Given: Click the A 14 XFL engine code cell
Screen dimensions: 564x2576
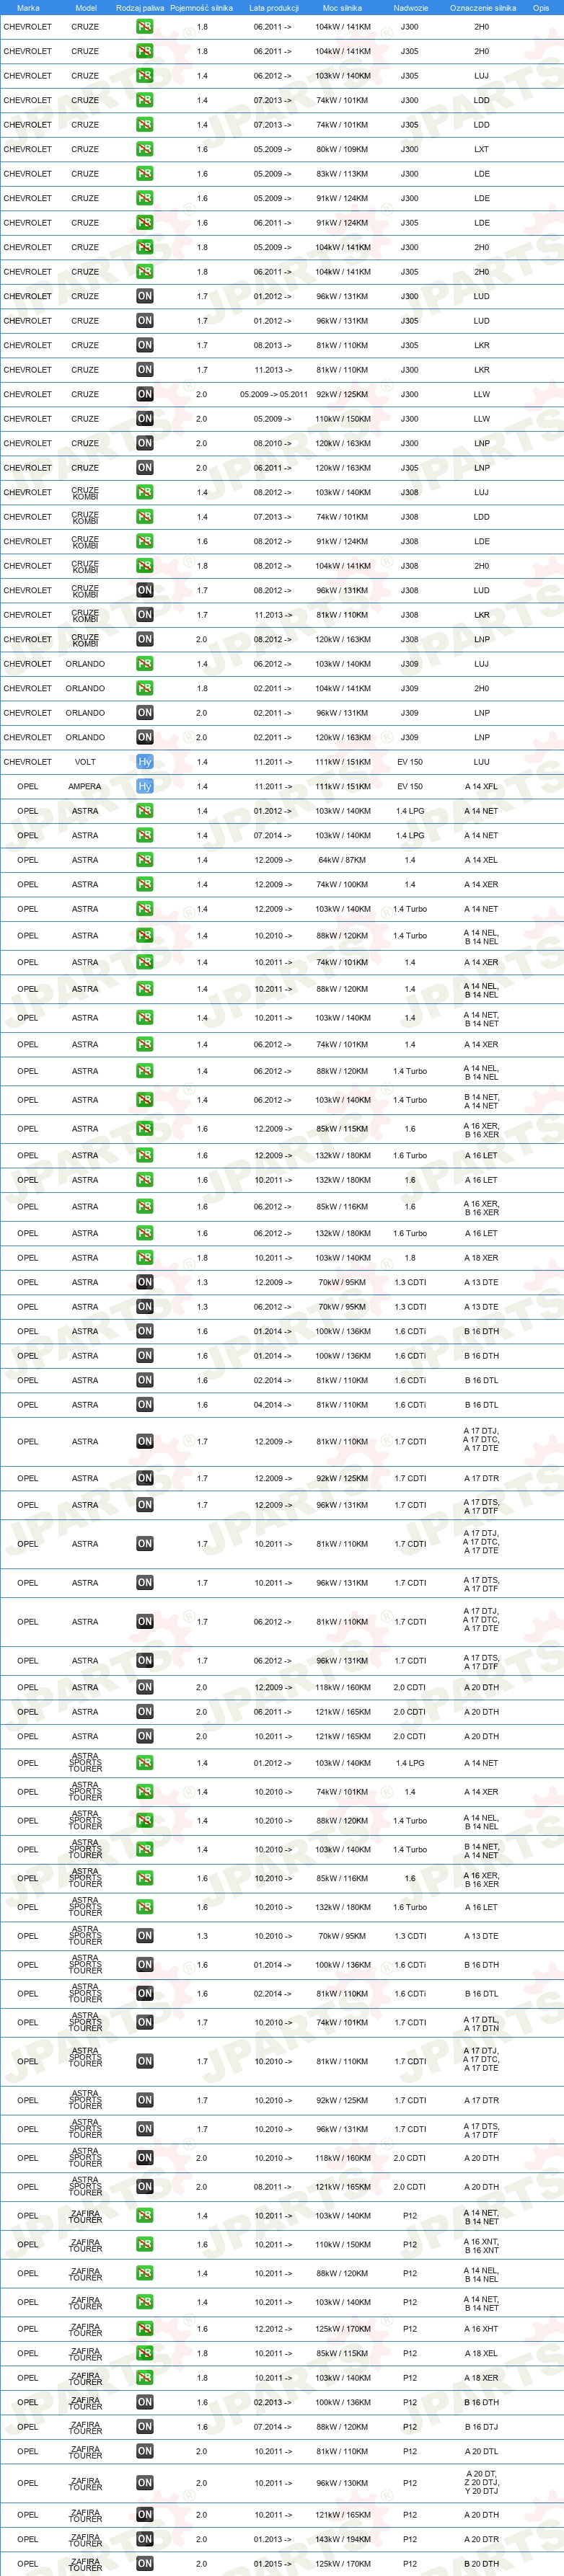Looking at the screenshot, I should (x=481, y=786).
